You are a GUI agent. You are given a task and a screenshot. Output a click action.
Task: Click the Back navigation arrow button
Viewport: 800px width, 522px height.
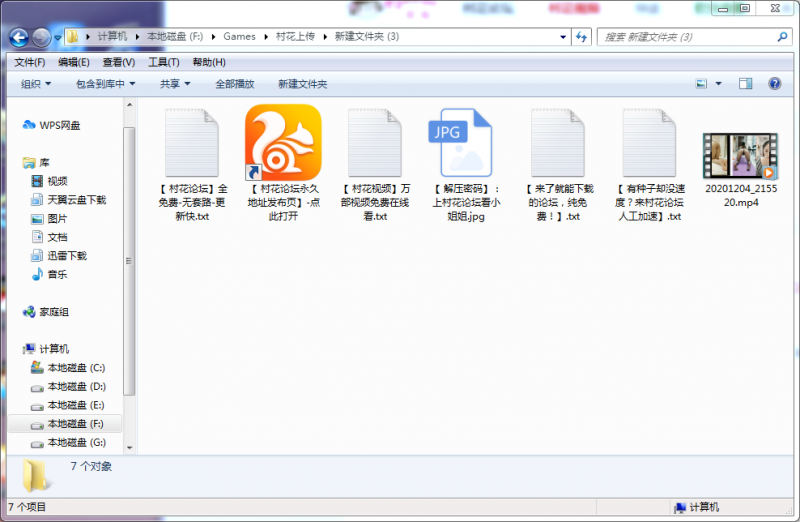(x=18, y=37)
